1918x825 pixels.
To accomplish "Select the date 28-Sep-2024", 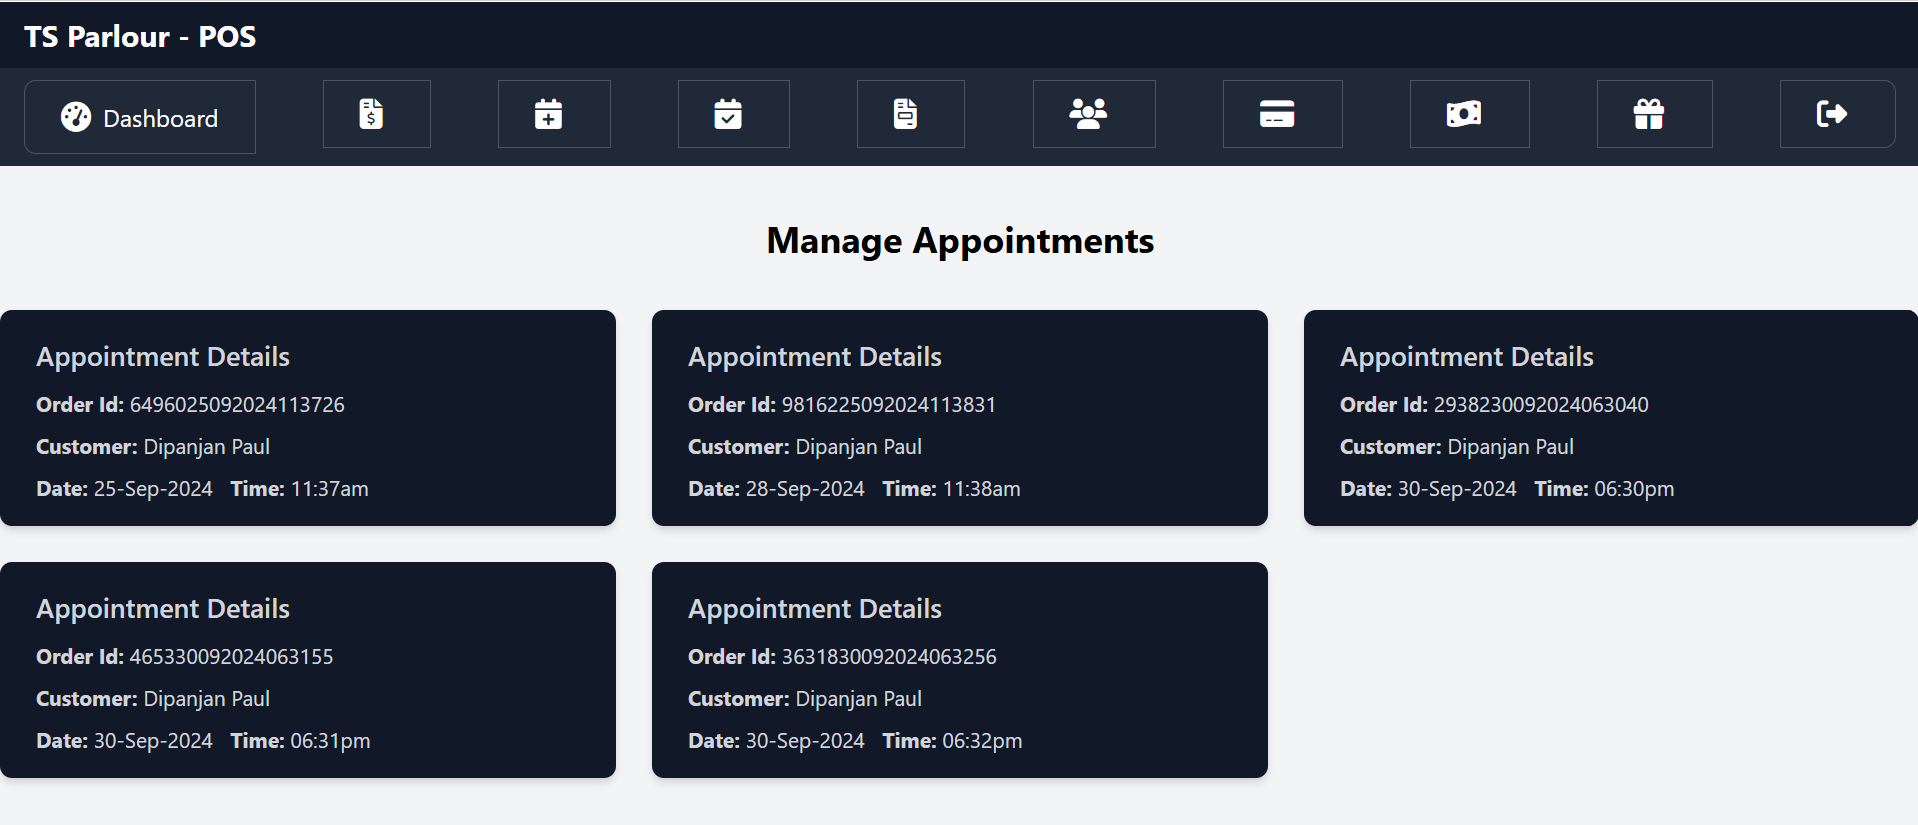I will 805,489.
